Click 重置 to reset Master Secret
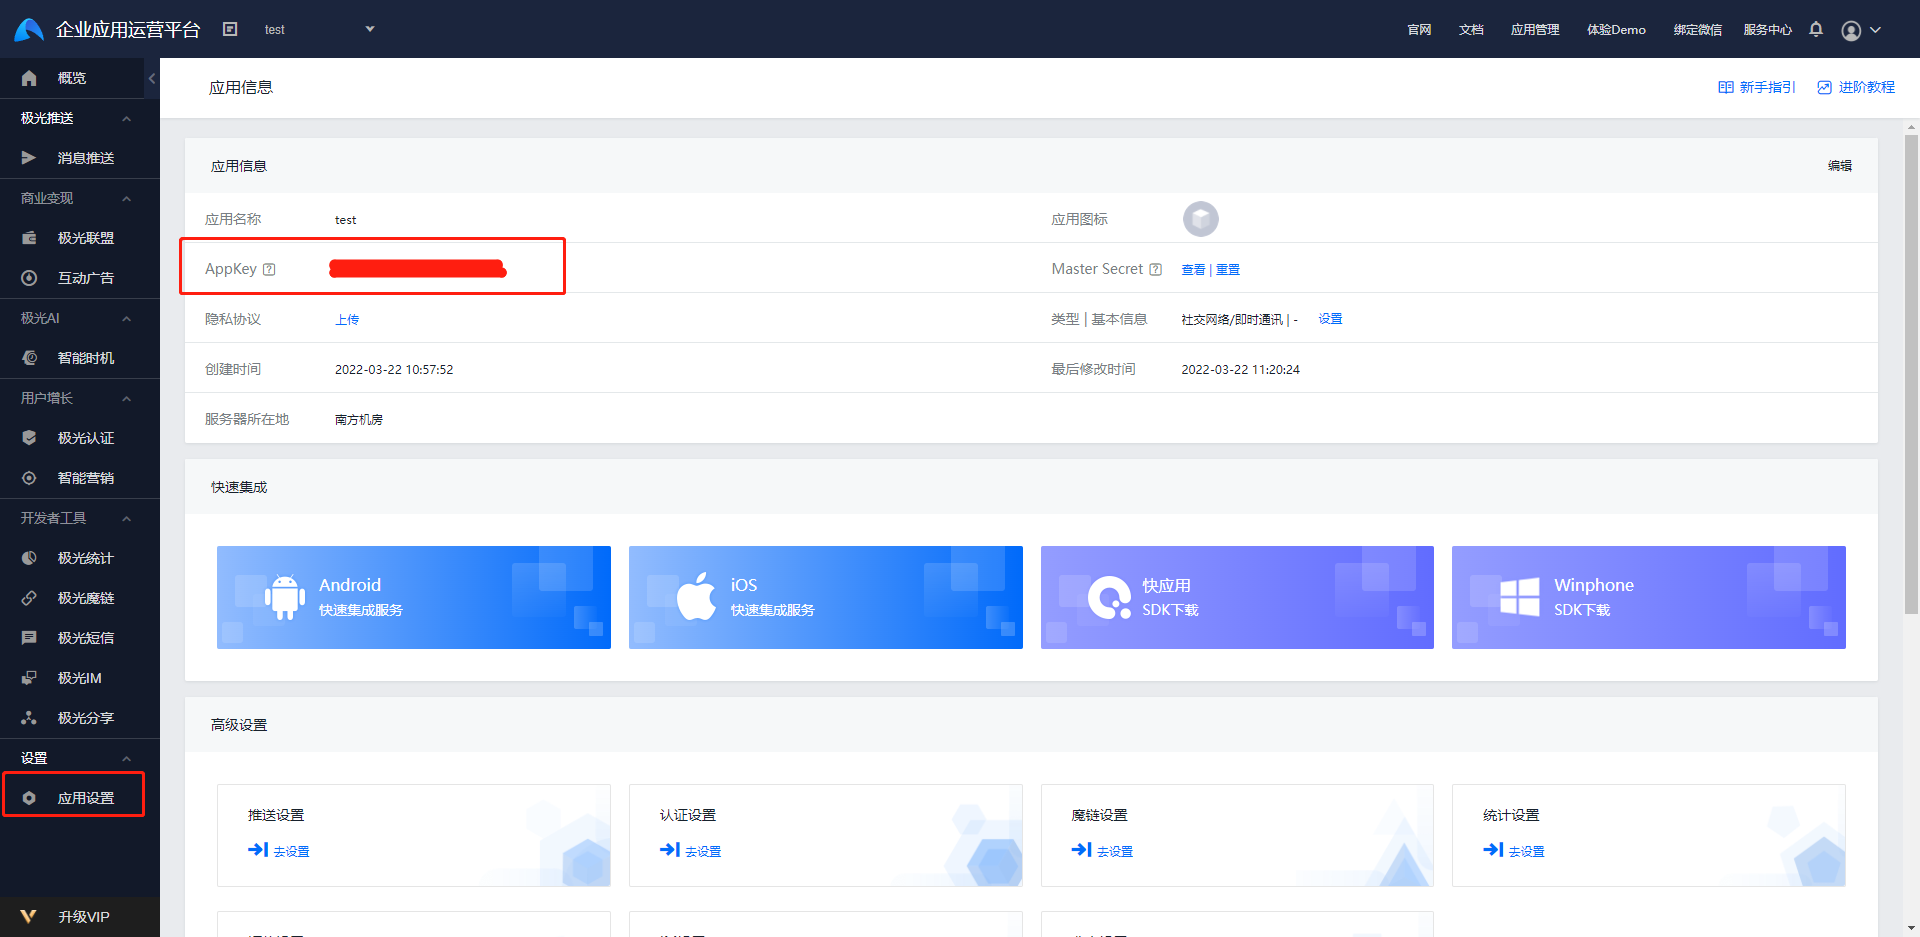The width and height of the screenshot is (1920, 937). click(x=1228, y=270)
